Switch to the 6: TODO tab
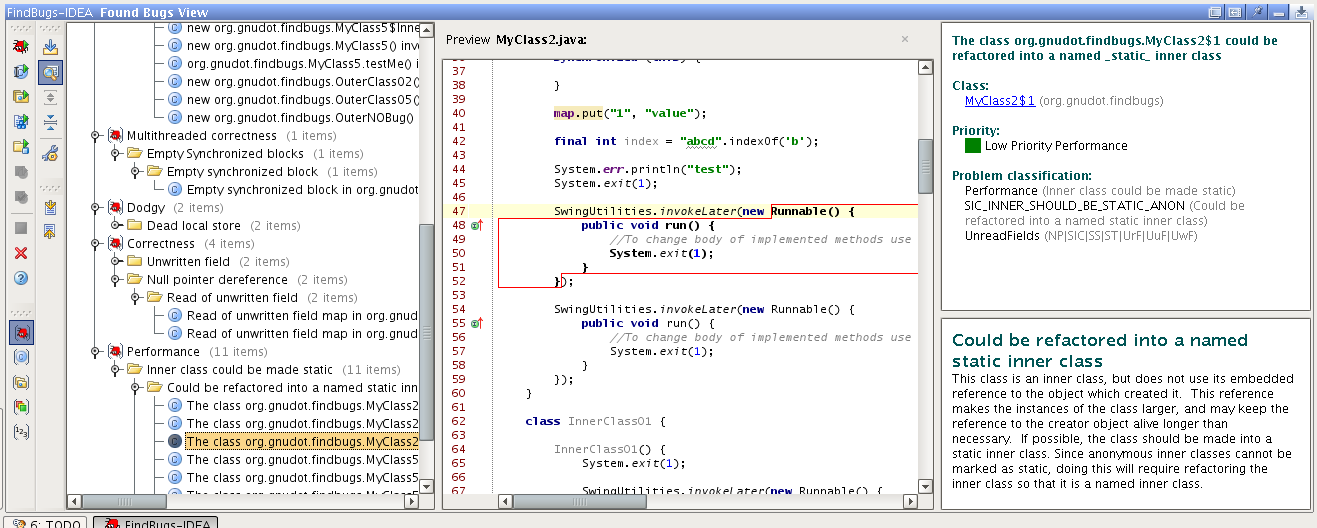 point(44,522)
